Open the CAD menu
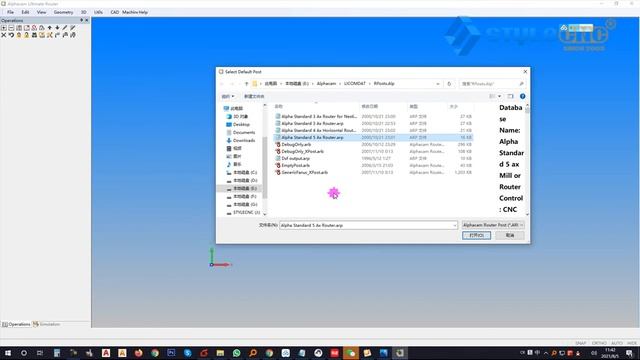The image size is (640, 360). [x=114, y=12]
